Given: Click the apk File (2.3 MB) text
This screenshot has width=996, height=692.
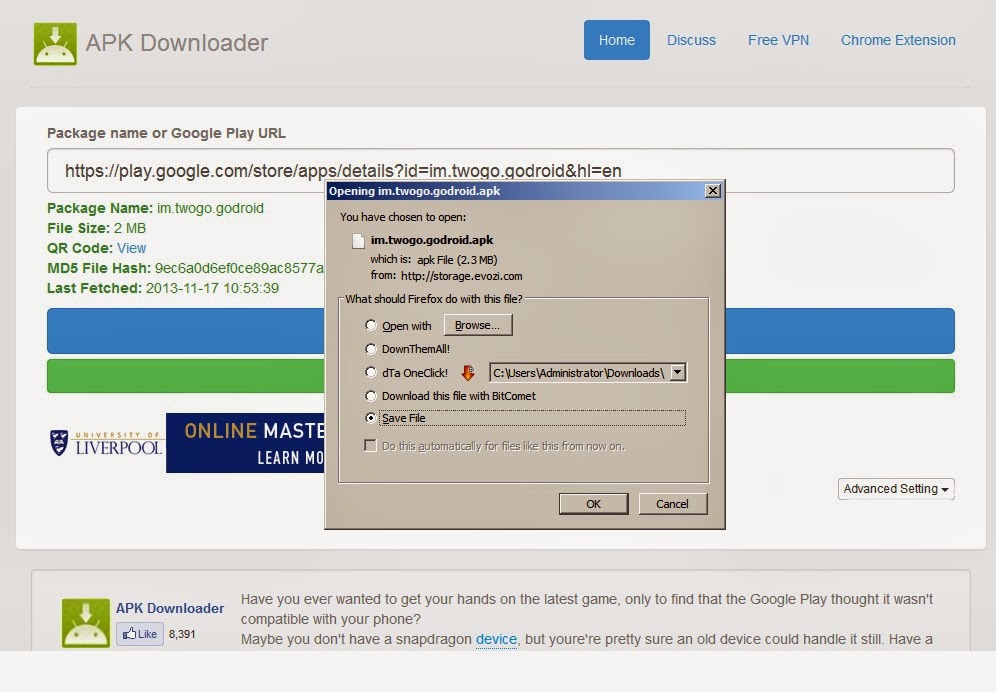Looking at the screenshot, I should pyautogui.click(x=457, y=260).
